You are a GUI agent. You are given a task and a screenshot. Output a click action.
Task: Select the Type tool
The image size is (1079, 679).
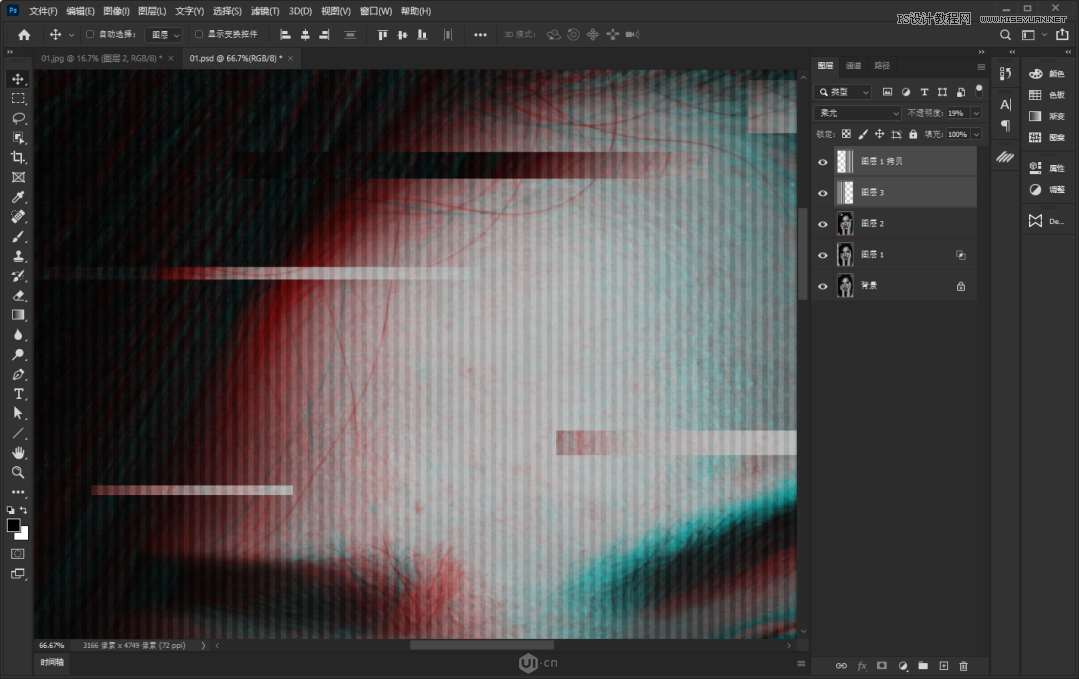[x=17, y=393]
